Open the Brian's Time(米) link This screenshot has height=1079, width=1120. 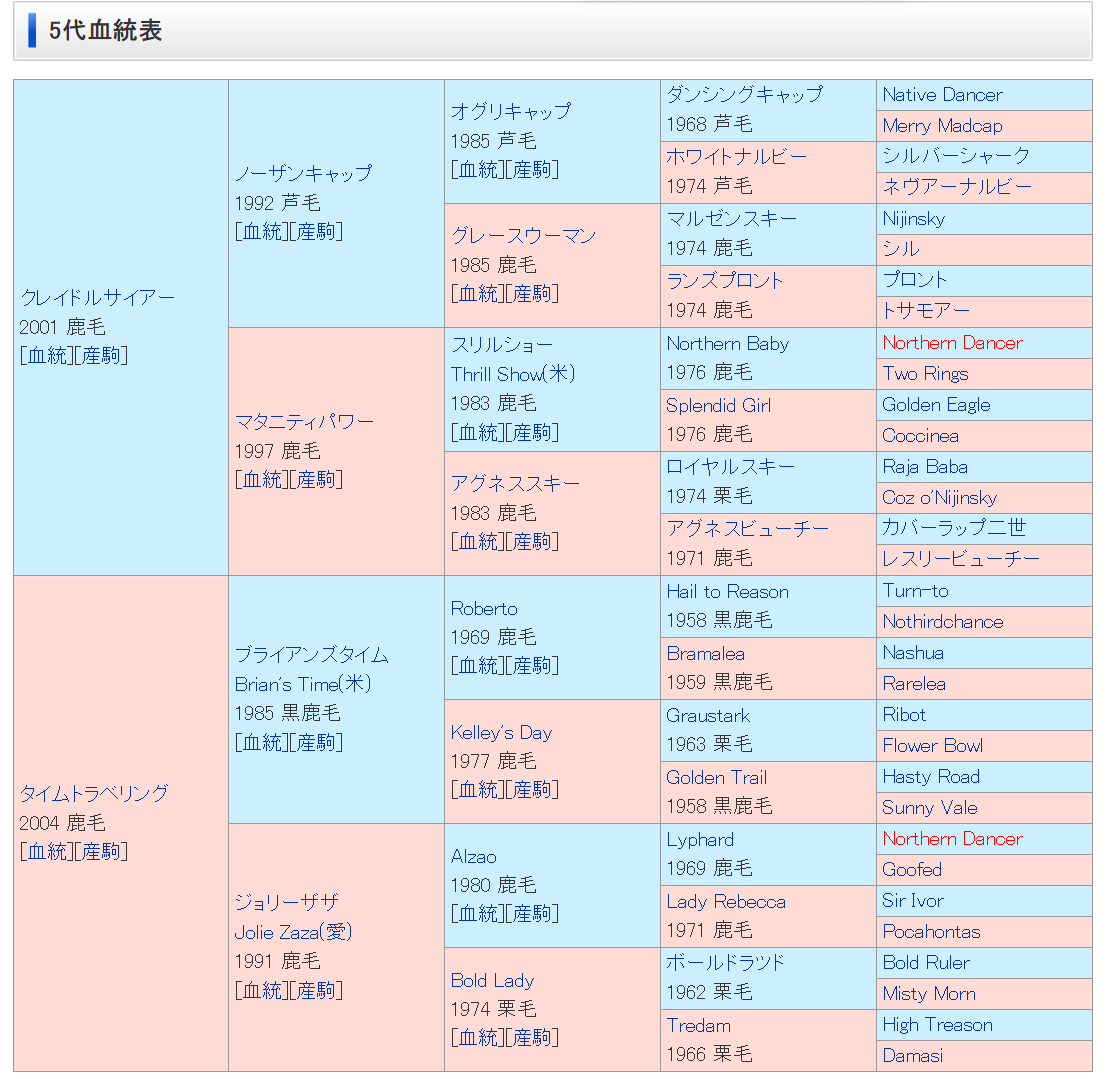(x=303, y=684)
